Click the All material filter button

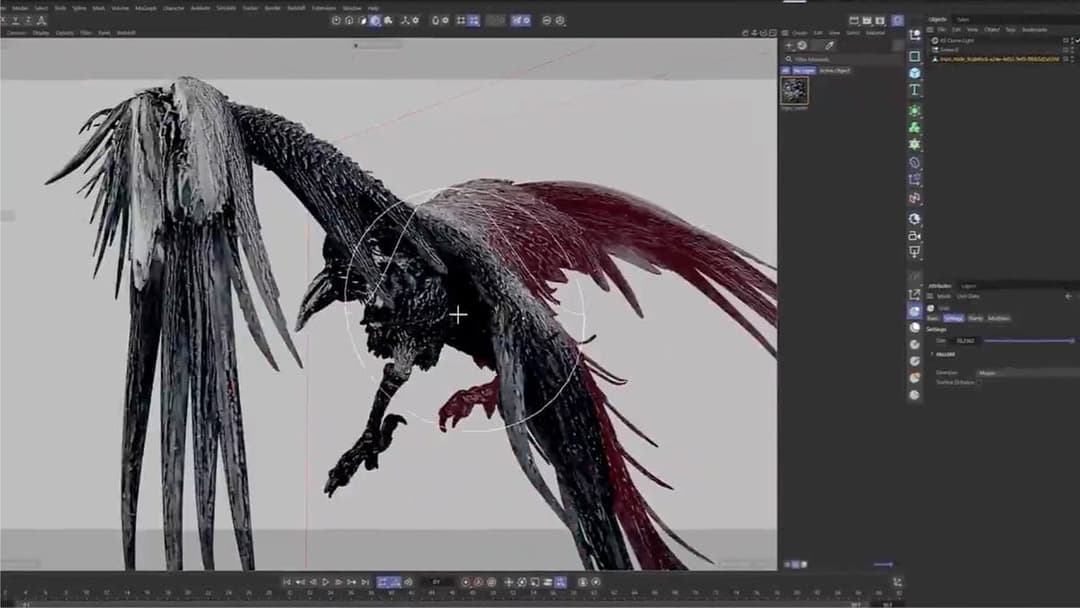pyautogui.click(x=785, y=70)
